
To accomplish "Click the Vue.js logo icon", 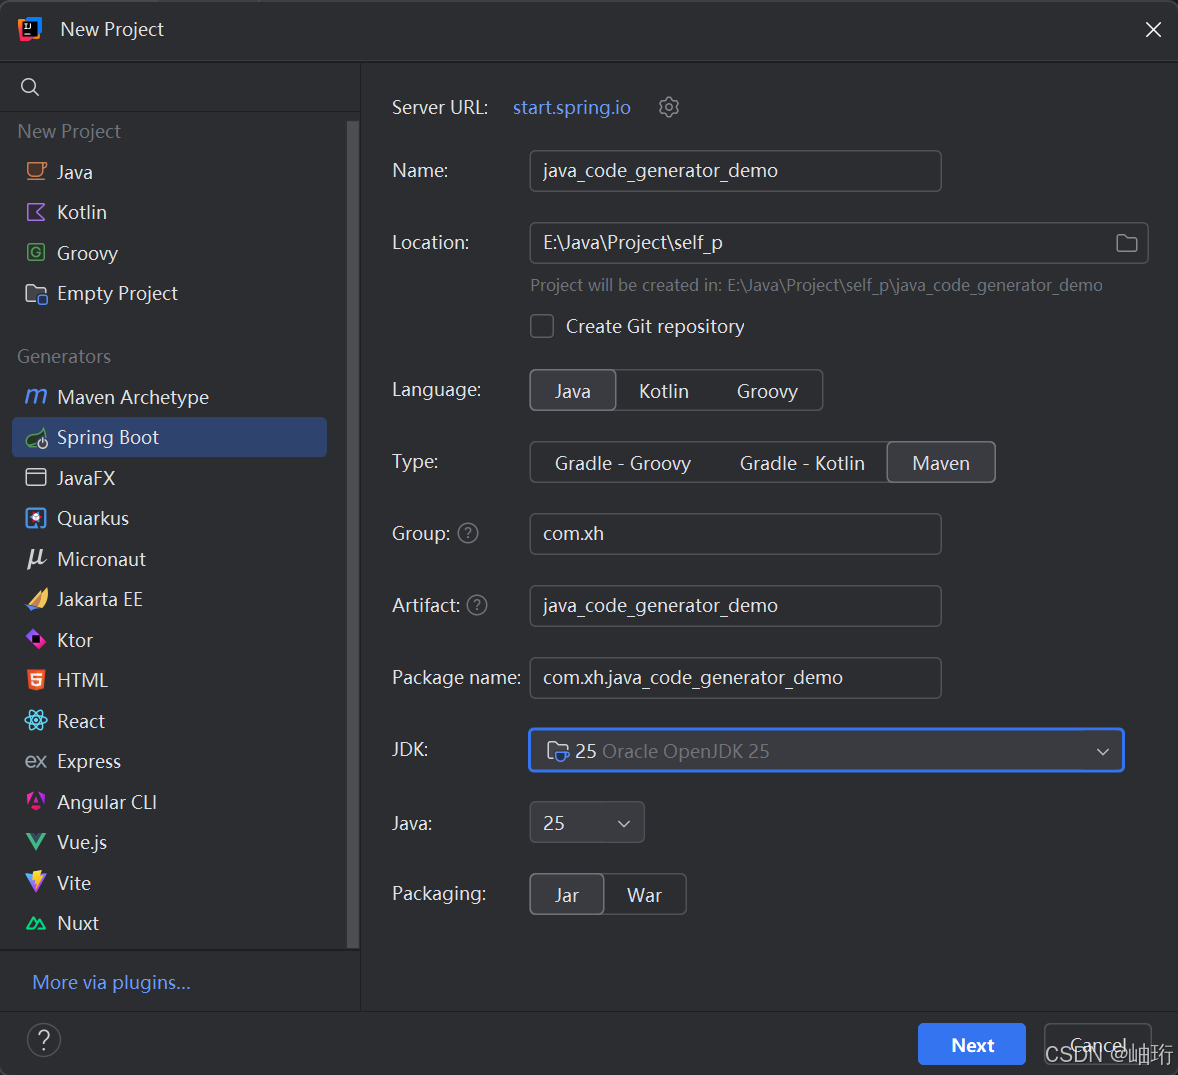I will click(36, 842).
